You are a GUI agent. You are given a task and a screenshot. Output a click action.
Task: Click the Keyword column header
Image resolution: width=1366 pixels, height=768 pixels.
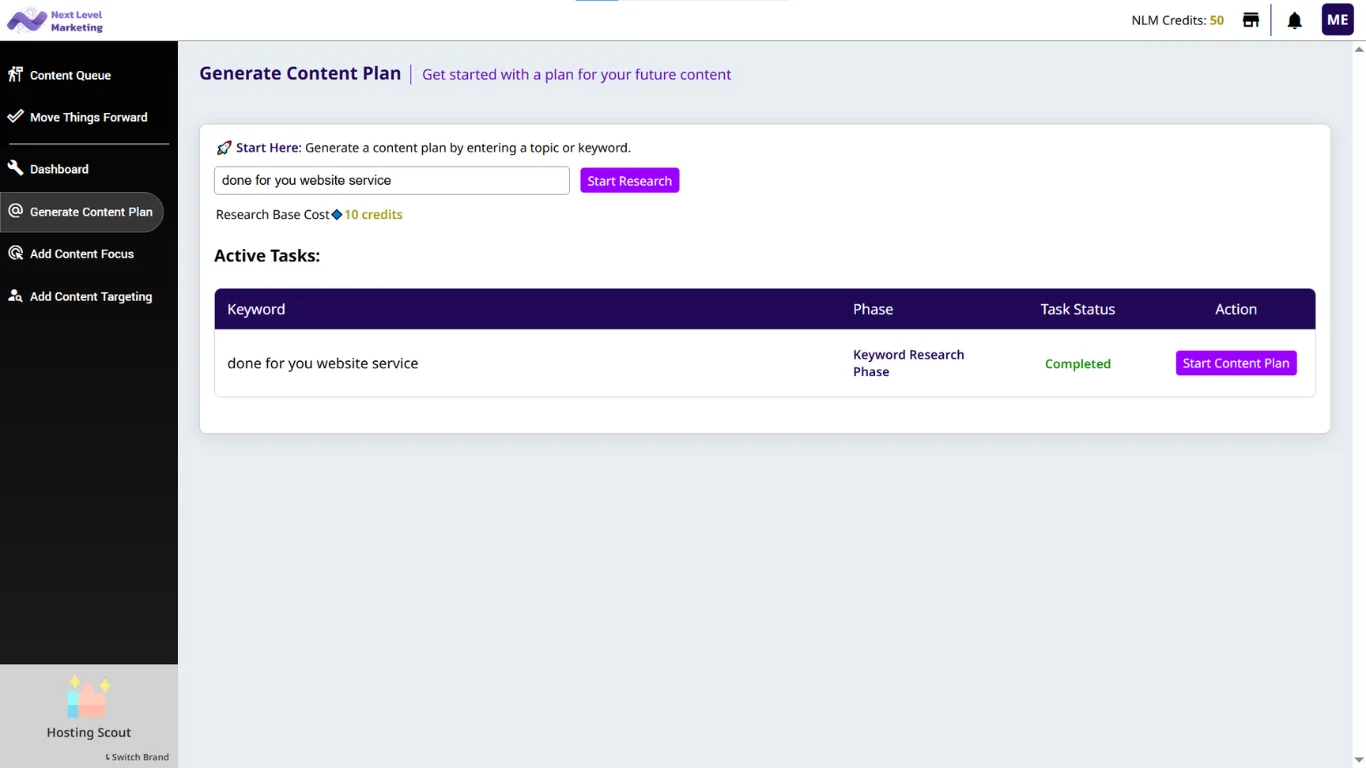(x=256, y=309)
